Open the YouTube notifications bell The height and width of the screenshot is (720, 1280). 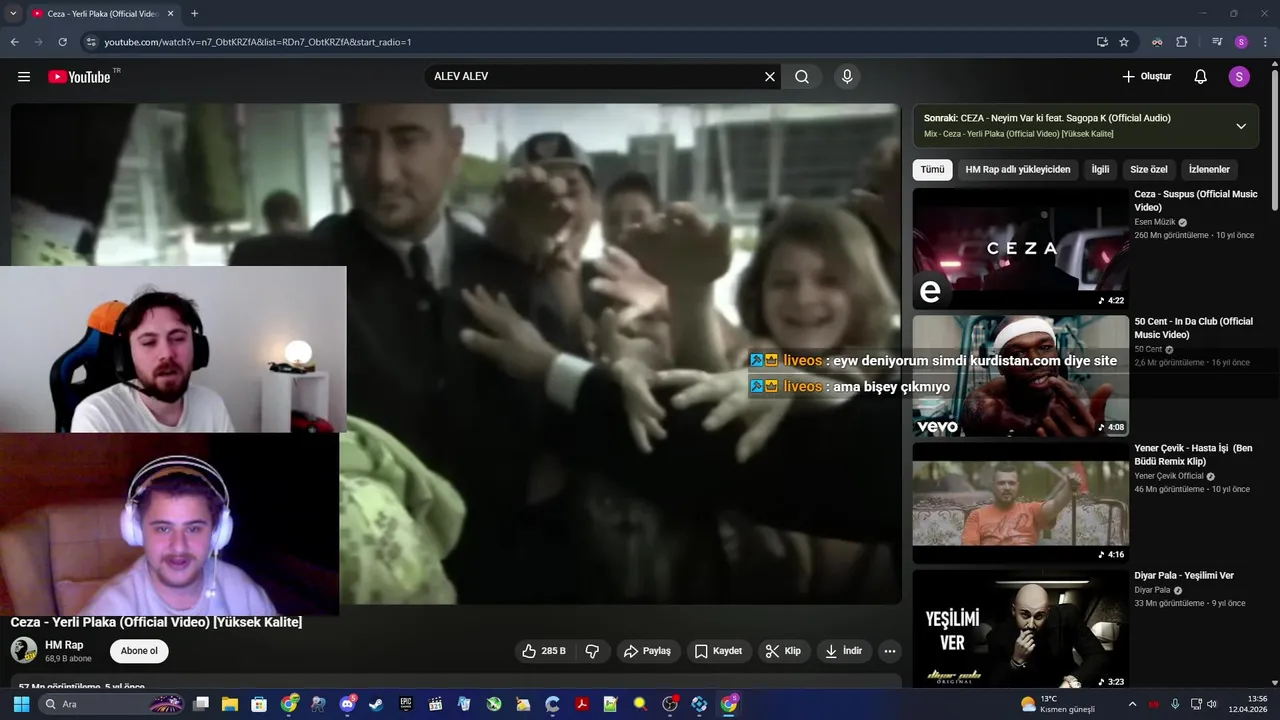(1201, 77)
